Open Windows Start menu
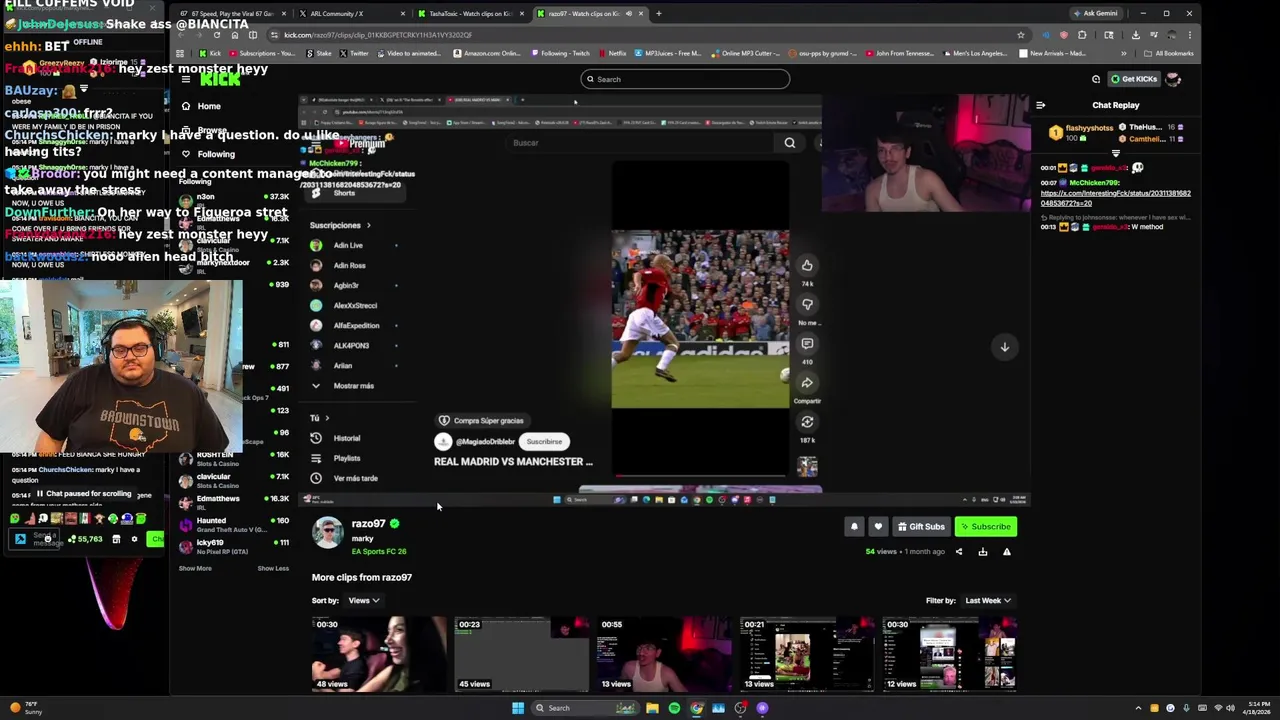This screenshot has width=1280, height=720. click(518, 708)
